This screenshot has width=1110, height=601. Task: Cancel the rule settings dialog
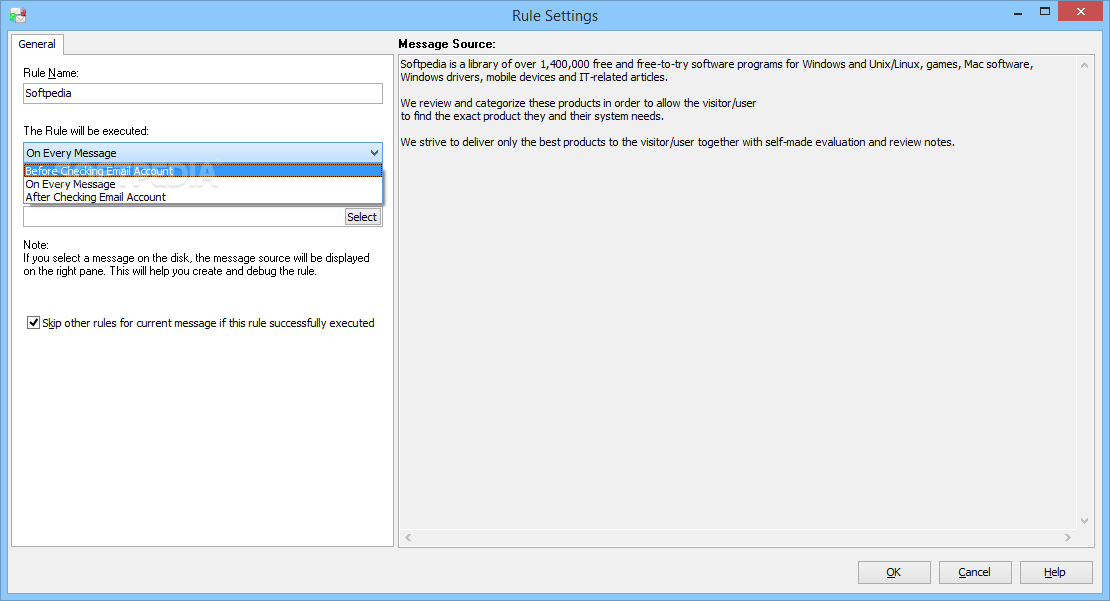tap(975, 572)
